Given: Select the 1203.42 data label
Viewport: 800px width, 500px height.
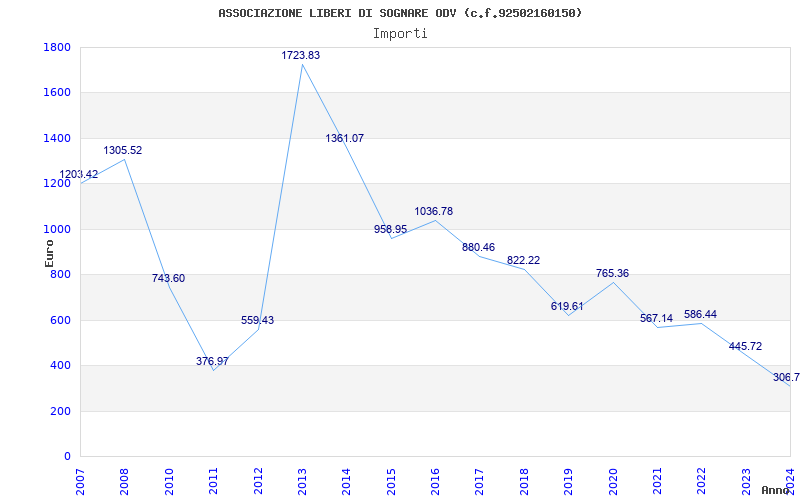Looking at the screenshot, I should [79, 174].
